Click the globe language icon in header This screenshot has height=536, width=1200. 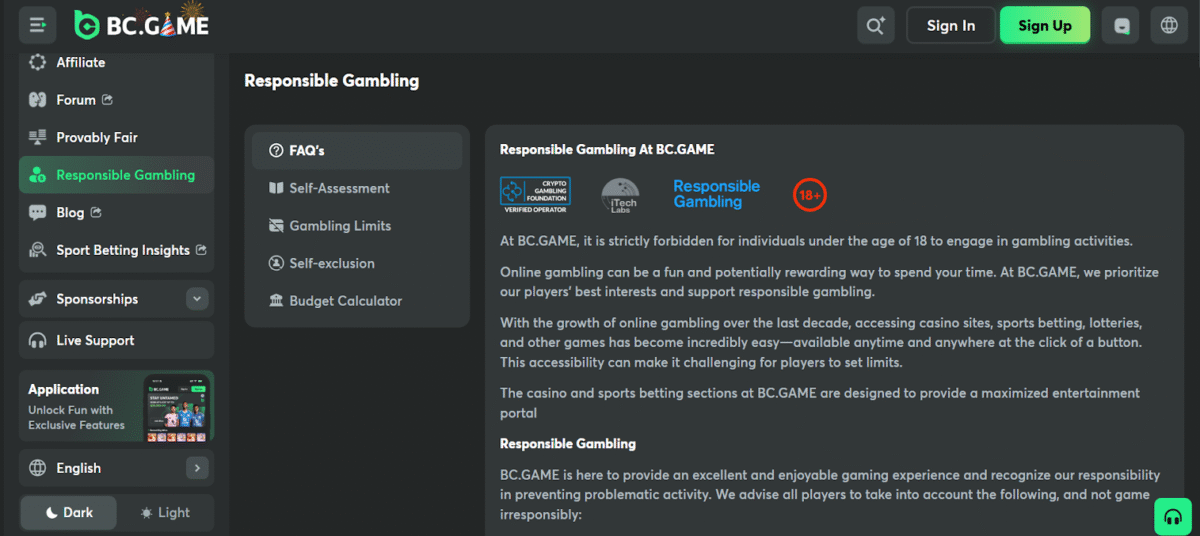point(1169,25)
